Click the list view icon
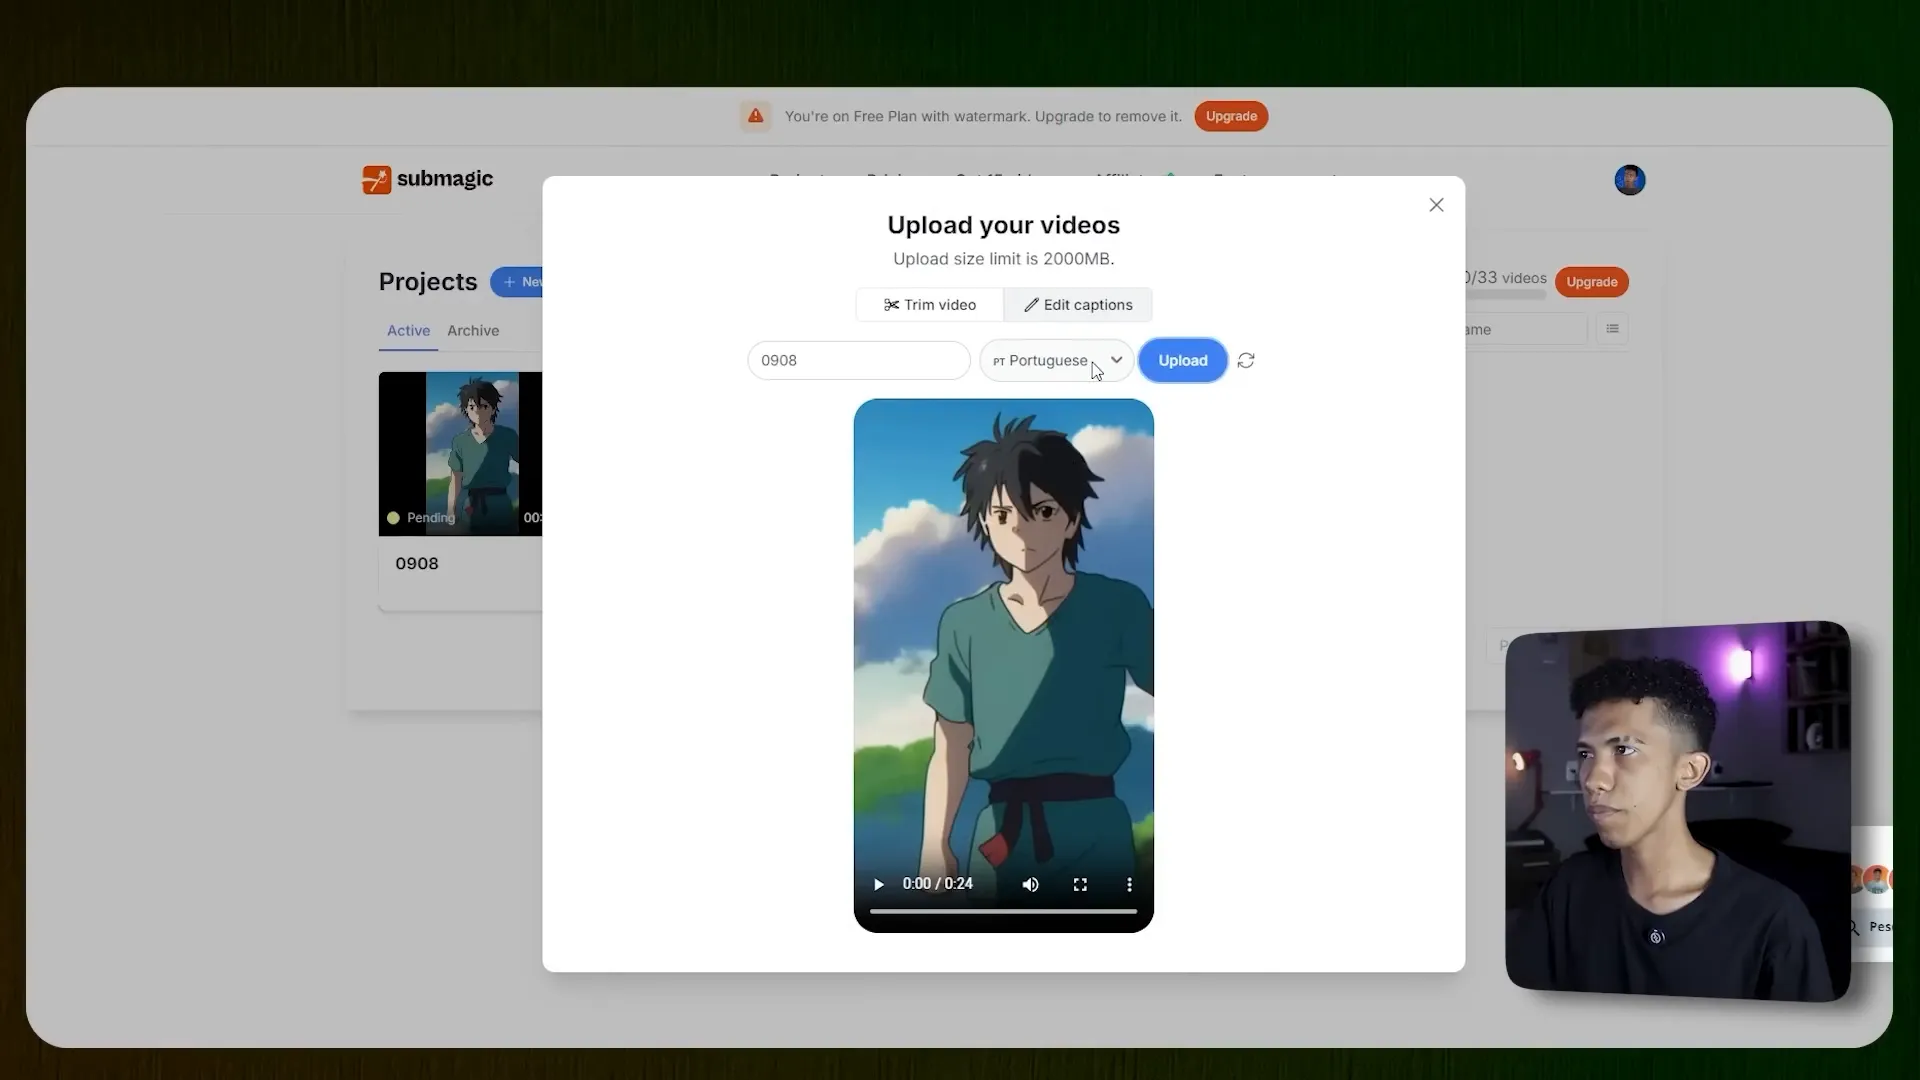The width and height of the screenshot is (1920, 1080). (x=1612, y=329)
